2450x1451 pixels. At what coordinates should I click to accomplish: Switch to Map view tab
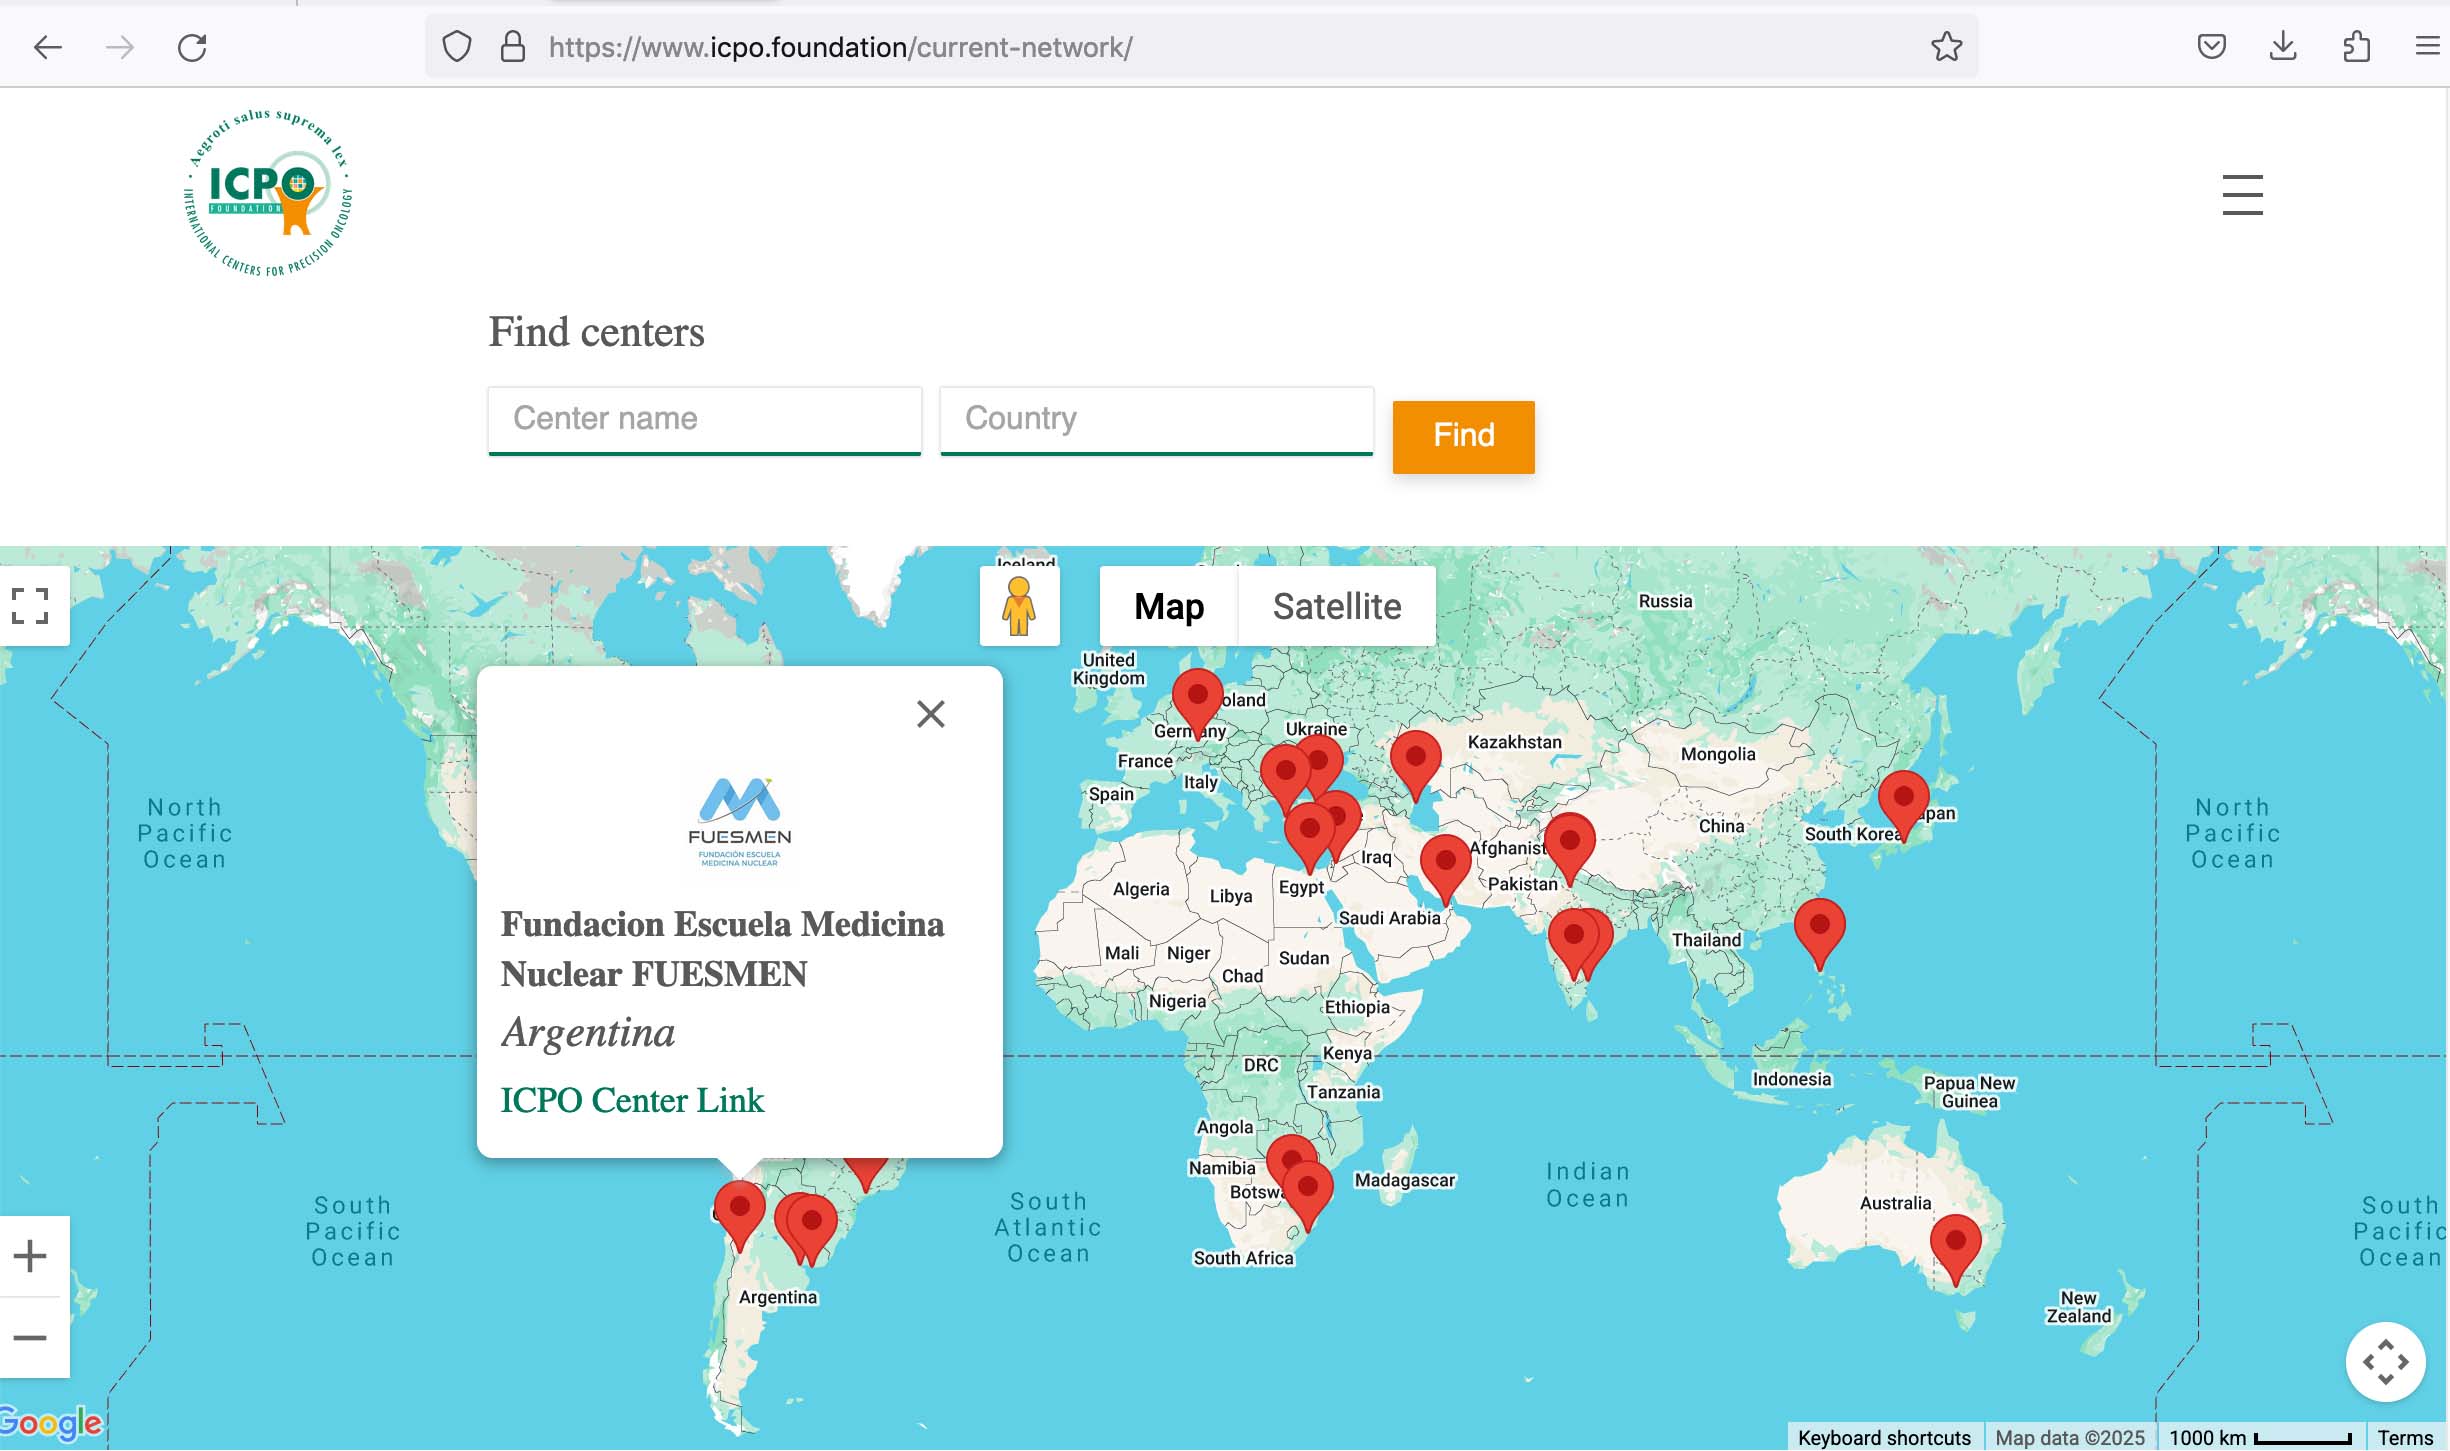click(1168, 606)
